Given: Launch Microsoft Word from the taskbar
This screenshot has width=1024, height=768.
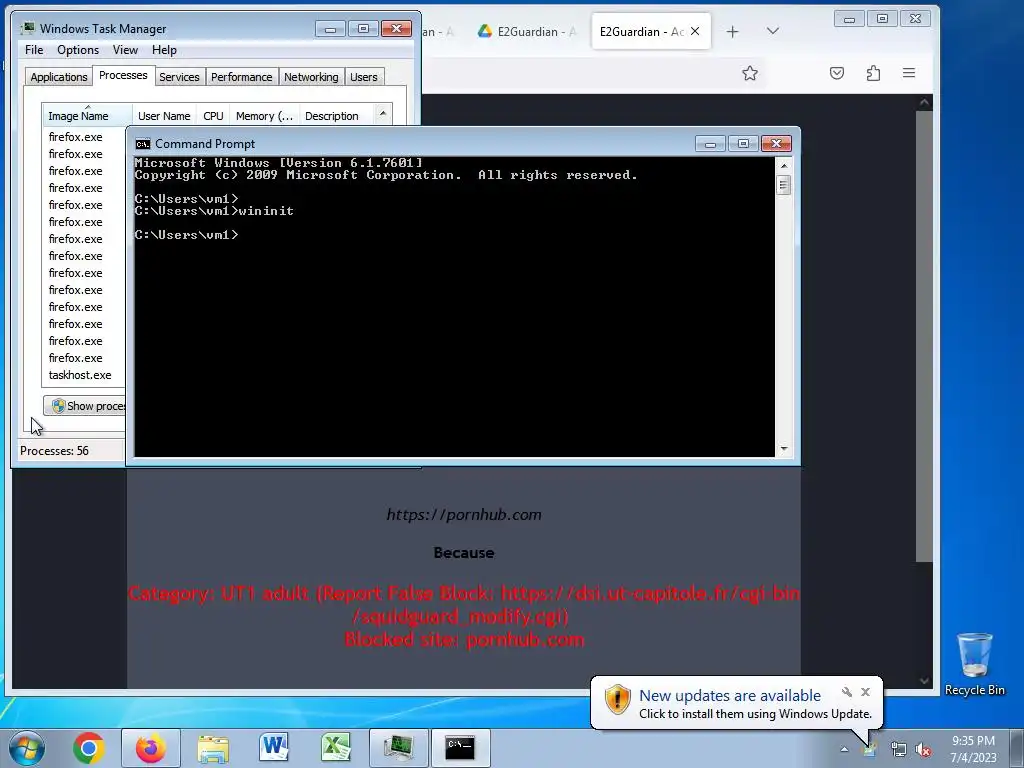Looking at the screenshot, I should coord(274,748).
